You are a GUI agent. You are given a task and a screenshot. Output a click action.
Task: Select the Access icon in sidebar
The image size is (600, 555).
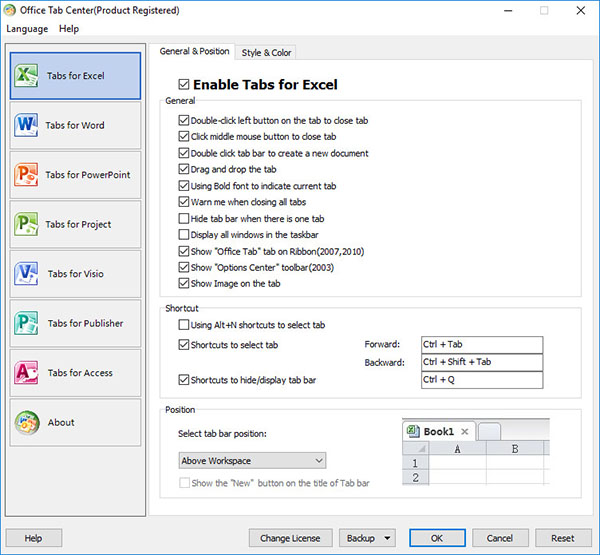point(26,372)
